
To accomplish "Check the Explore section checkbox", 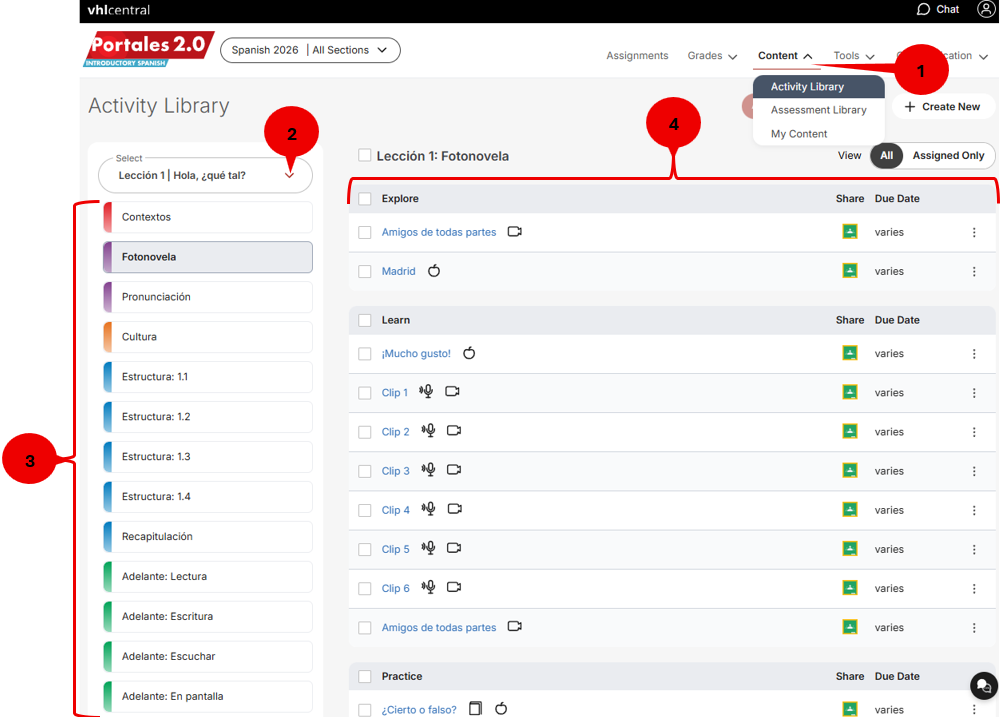I will point(364,199).
